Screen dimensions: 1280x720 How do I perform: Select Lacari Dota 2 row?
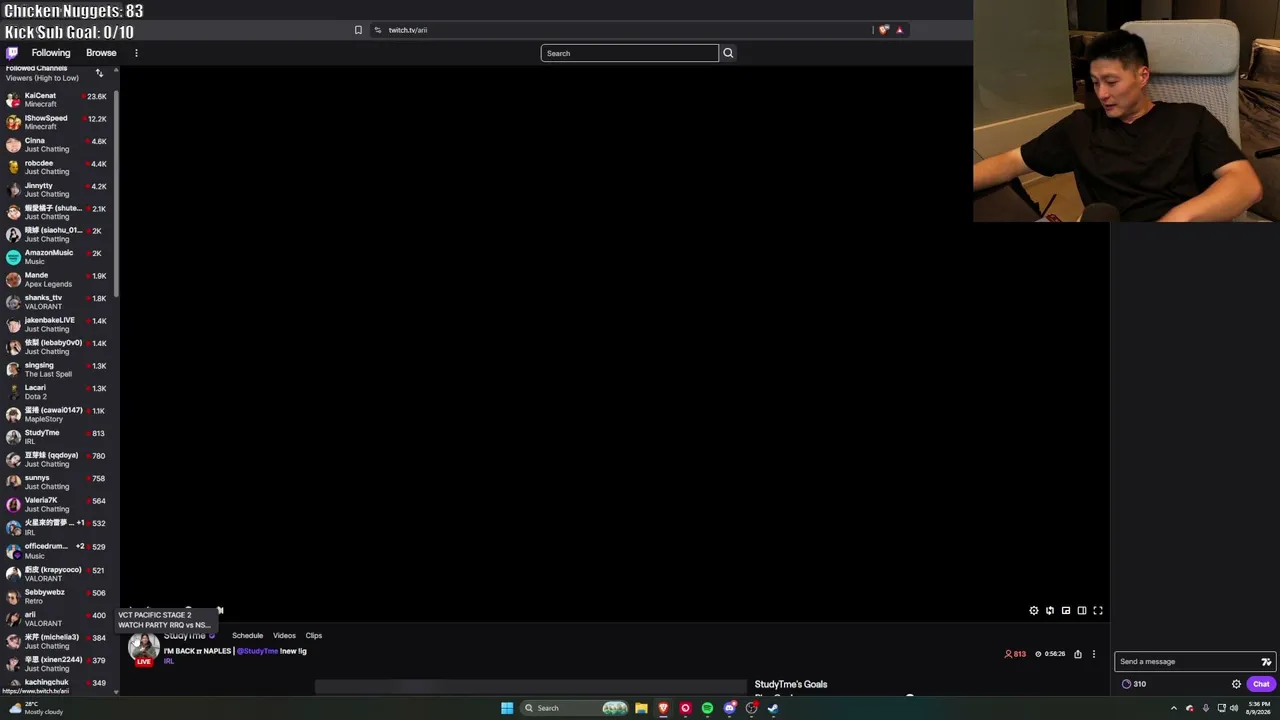coord(57,392)
